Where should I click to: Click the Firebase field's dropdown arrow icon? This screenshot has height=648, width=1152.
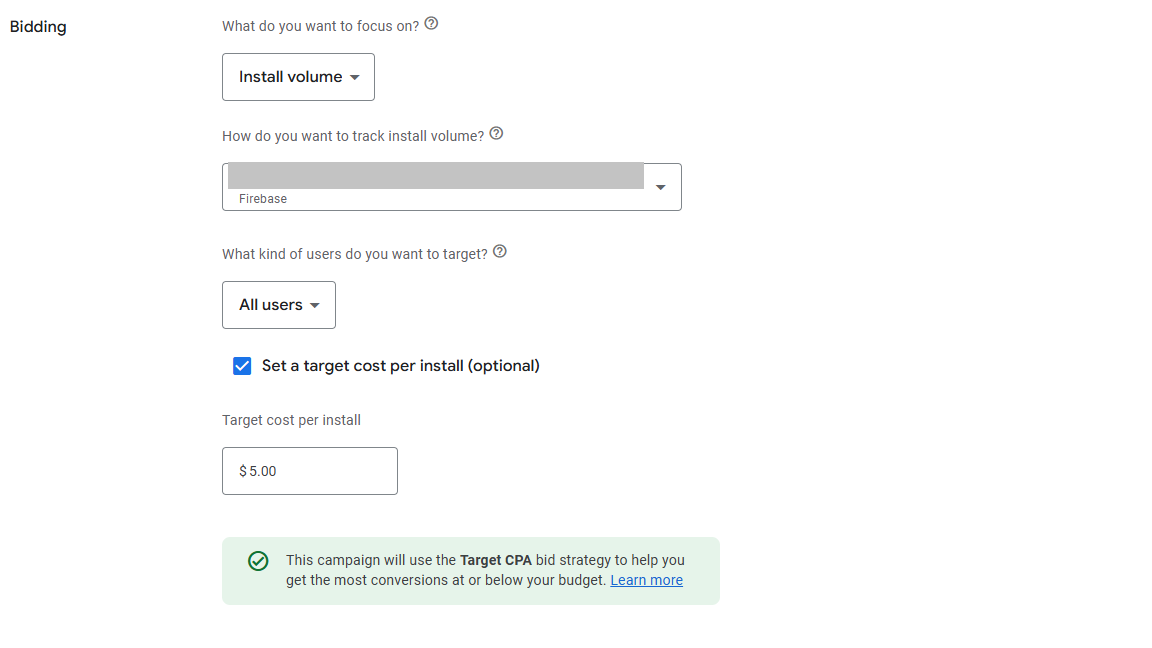660,186
